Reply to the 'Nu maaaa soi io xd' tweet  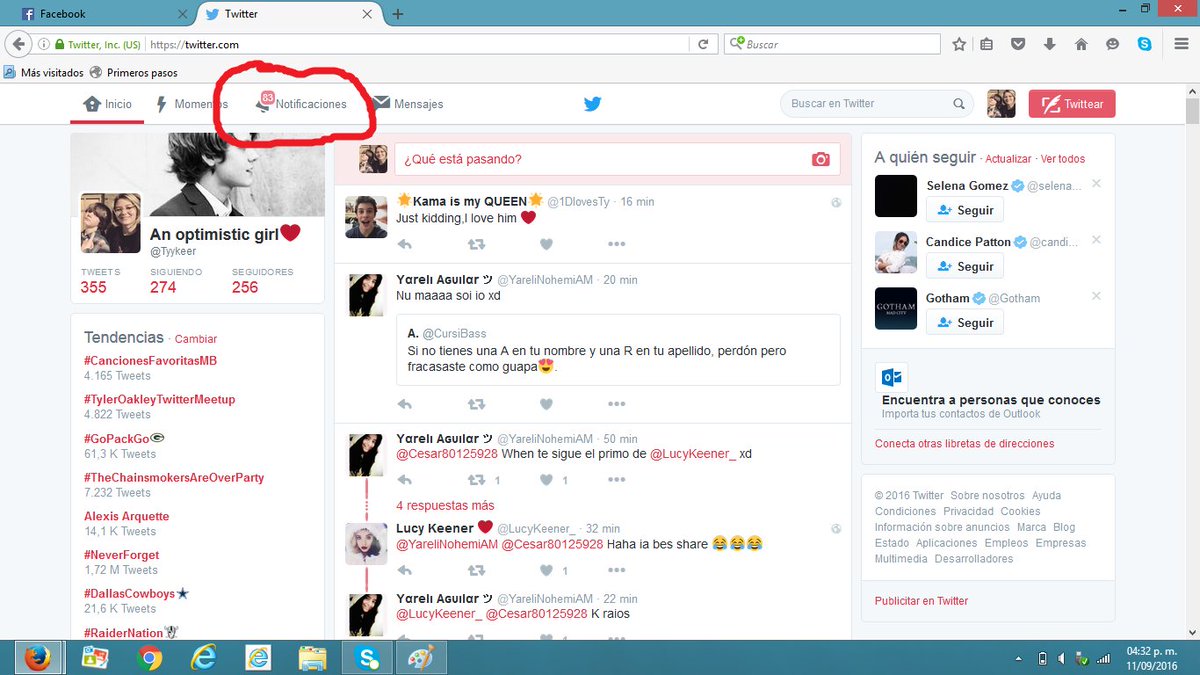[405, 404]
